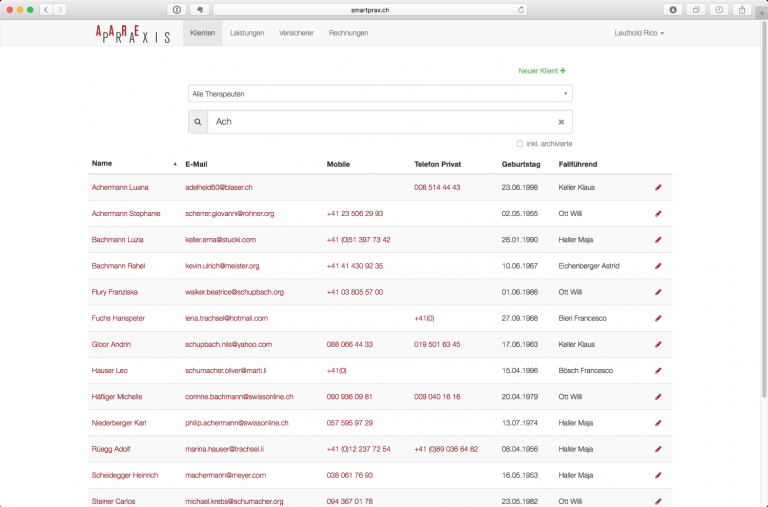Image resolution: width=768 pixels, height=507 pixels.
Task: Click the Telefon Privat column header
Action: 437,164
